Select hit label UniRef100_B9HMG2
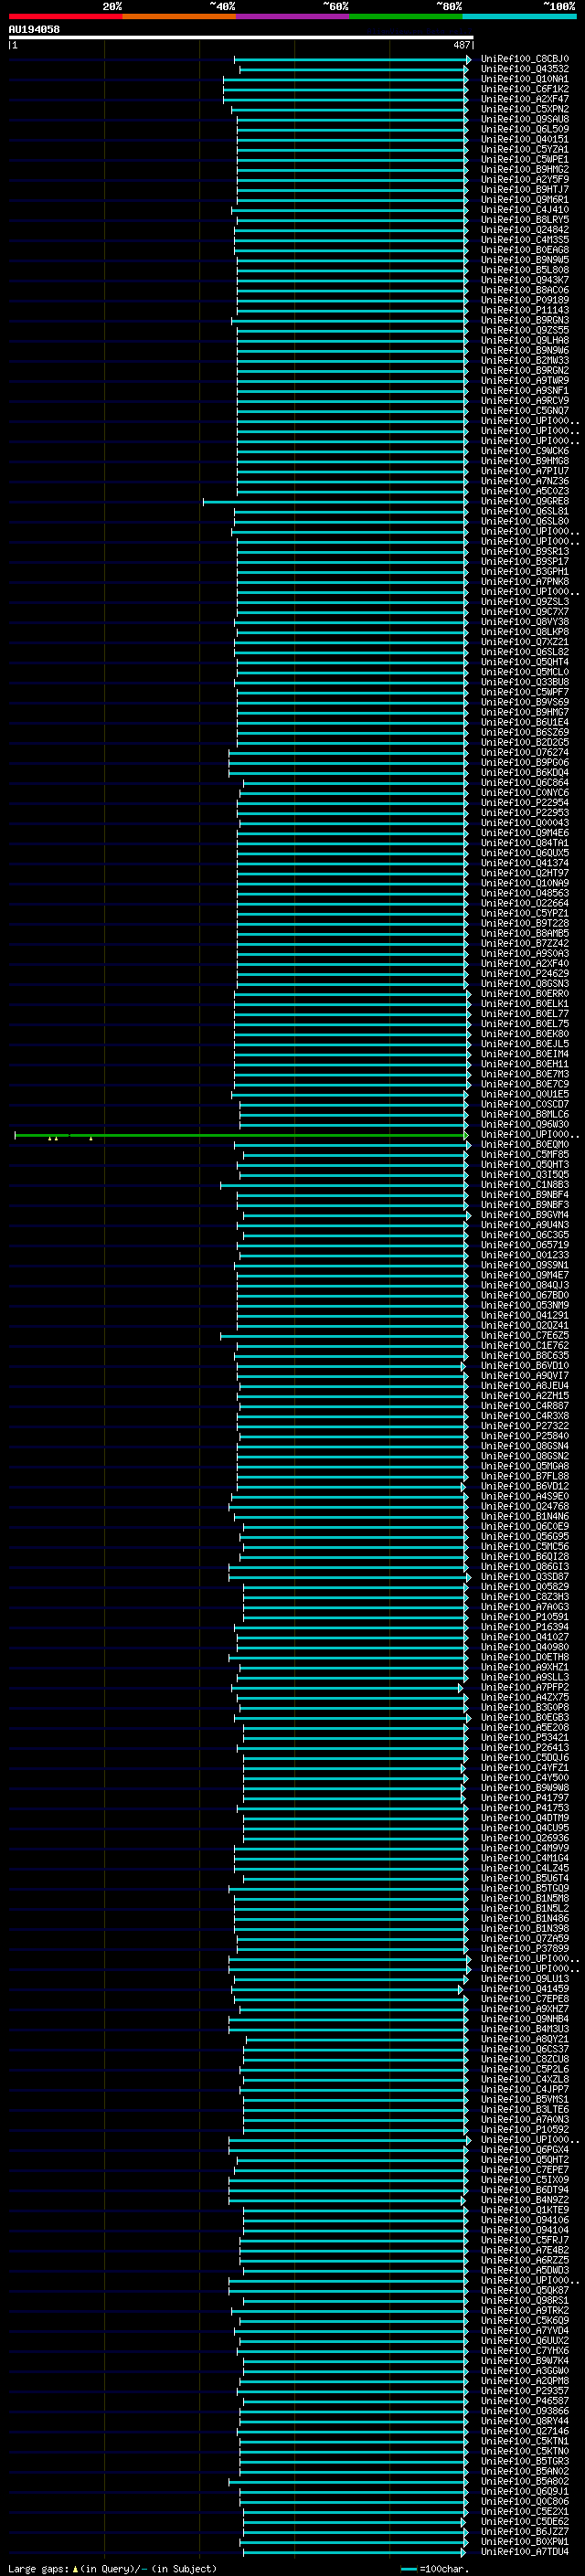The width and height of the screenshot is (585, 2576). 524,169
